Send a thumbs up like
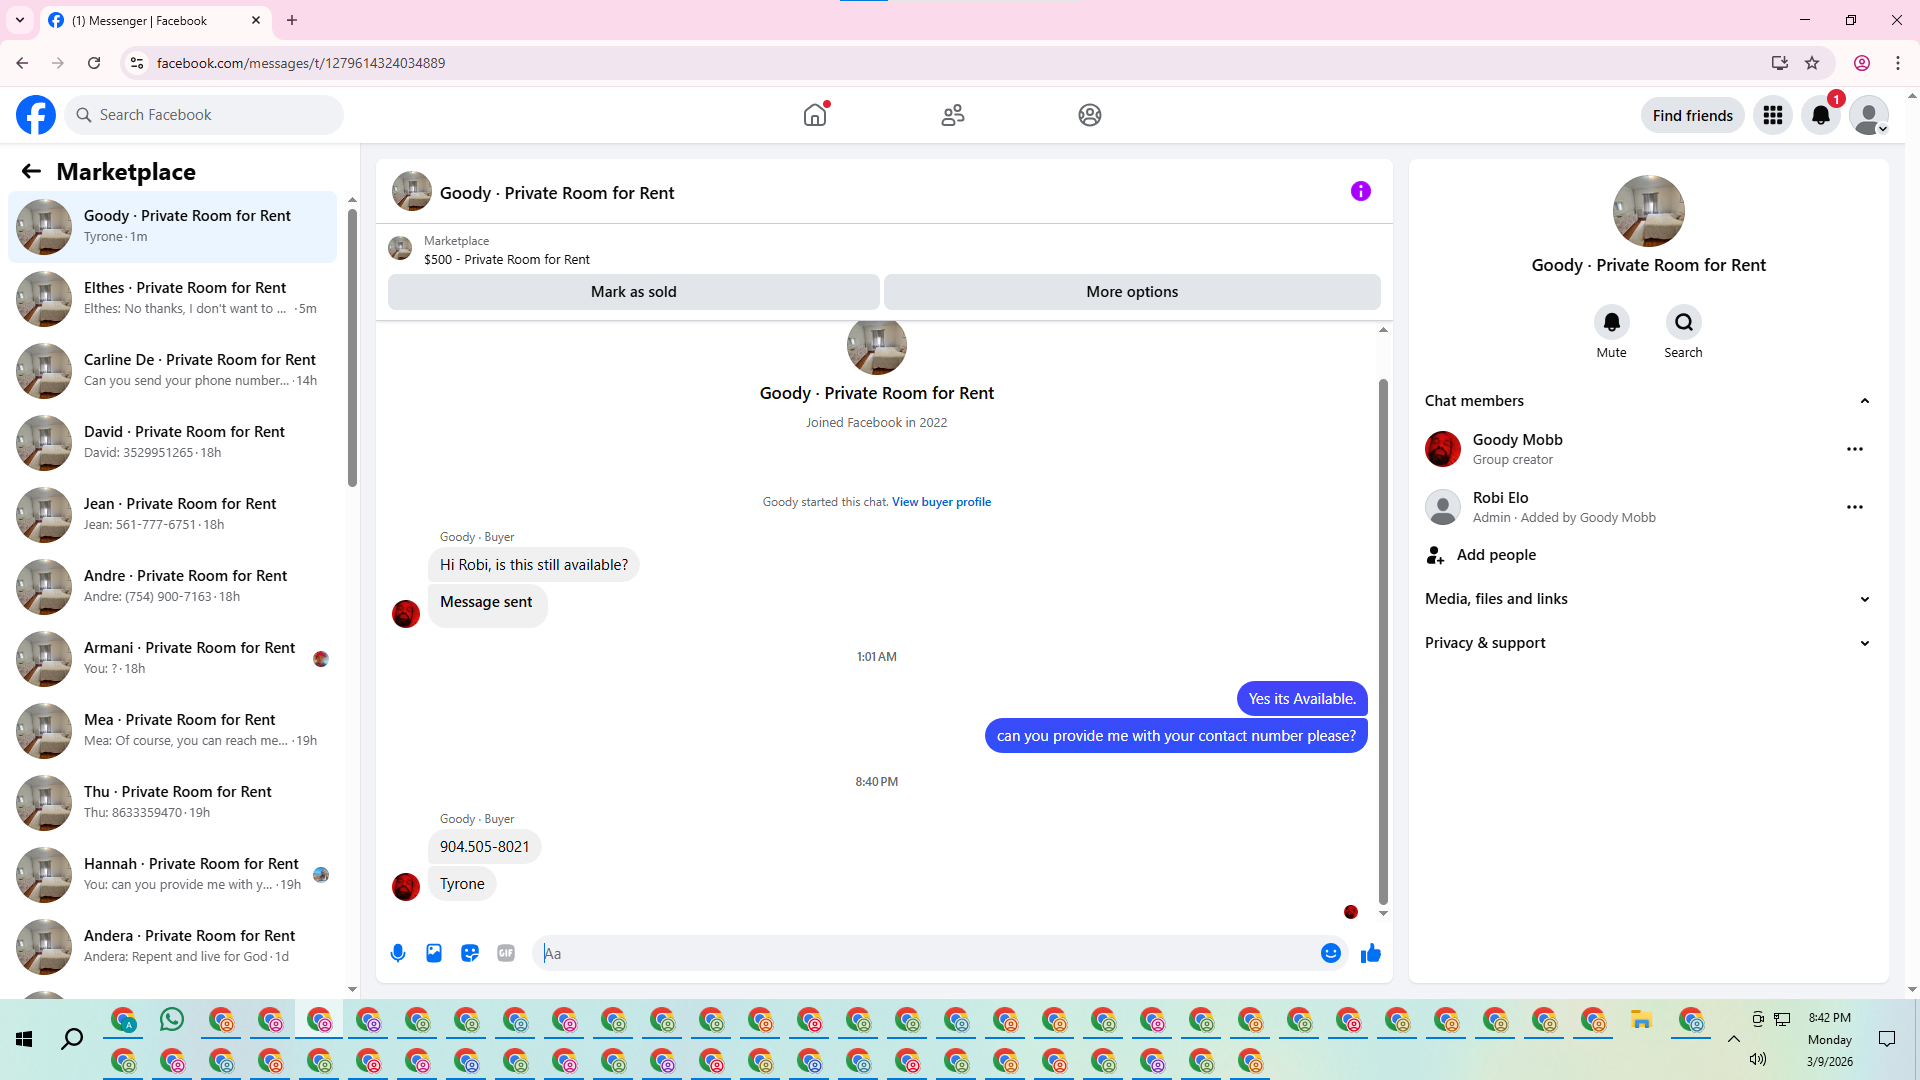This screenshot has width=1920, height=1080. pos(1370,953)
